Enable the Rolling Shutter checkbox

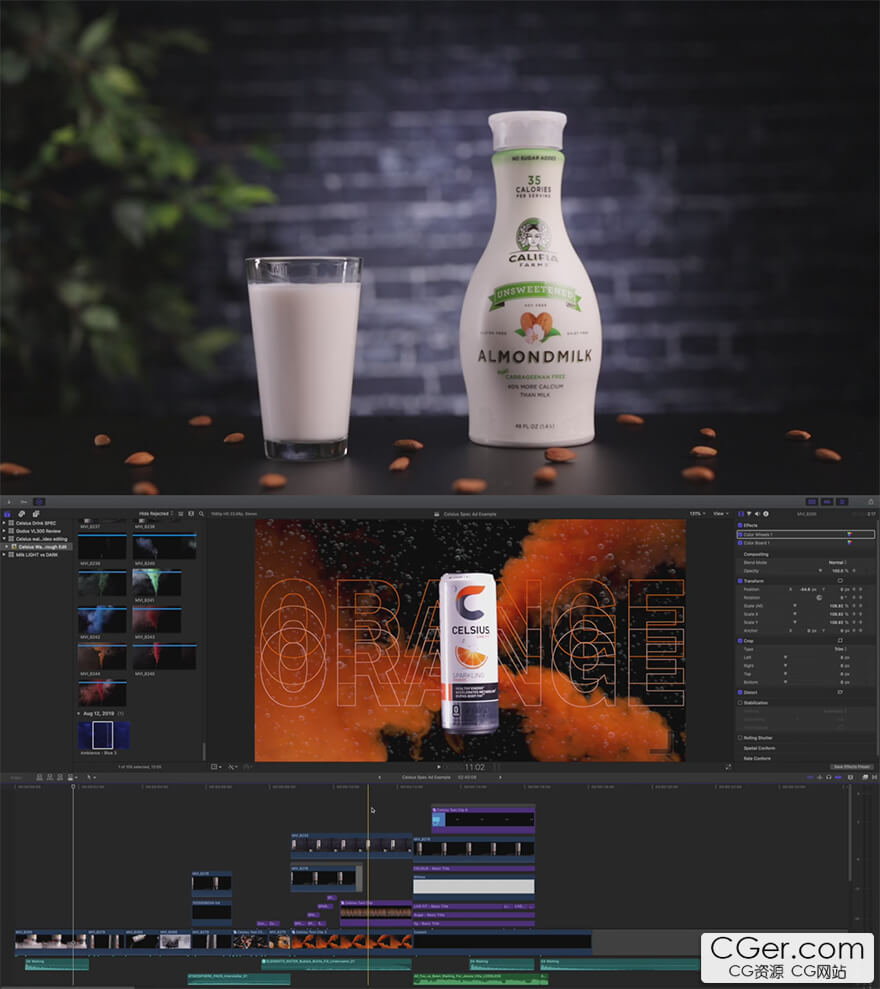pos(740,738)
